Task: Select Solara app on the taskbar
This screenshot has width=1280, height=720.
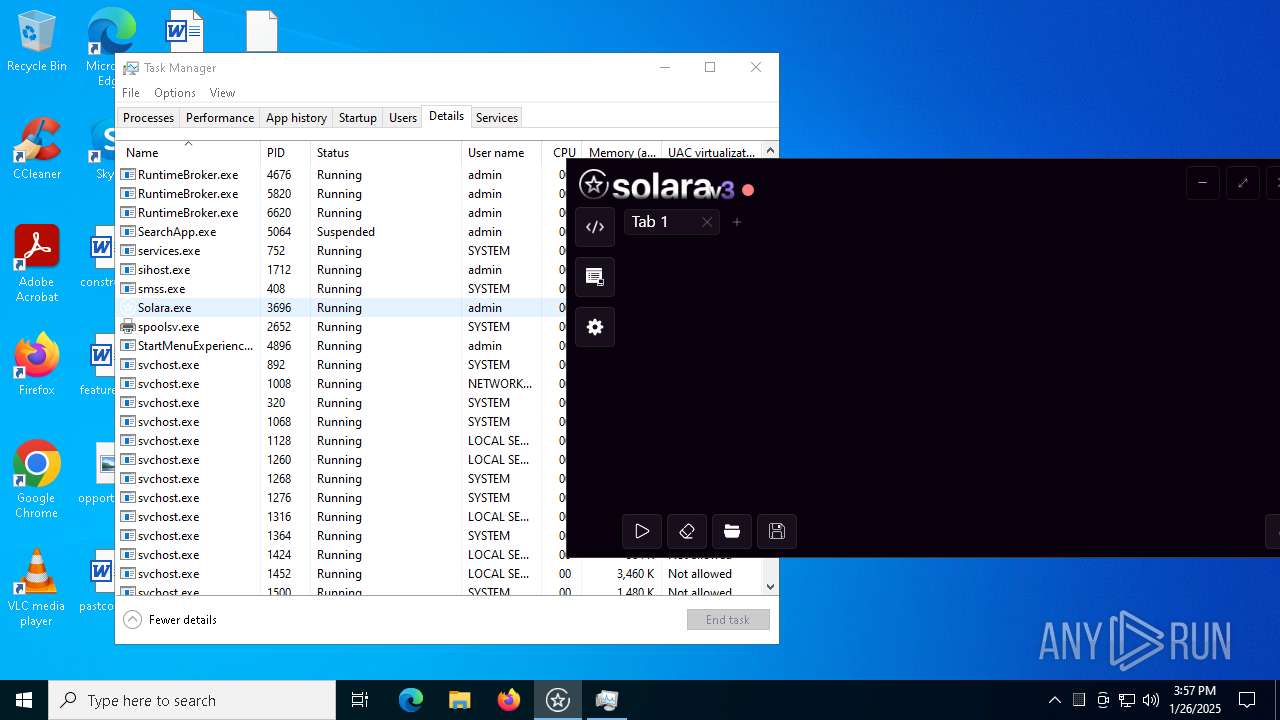Action: tap(558, 700)
